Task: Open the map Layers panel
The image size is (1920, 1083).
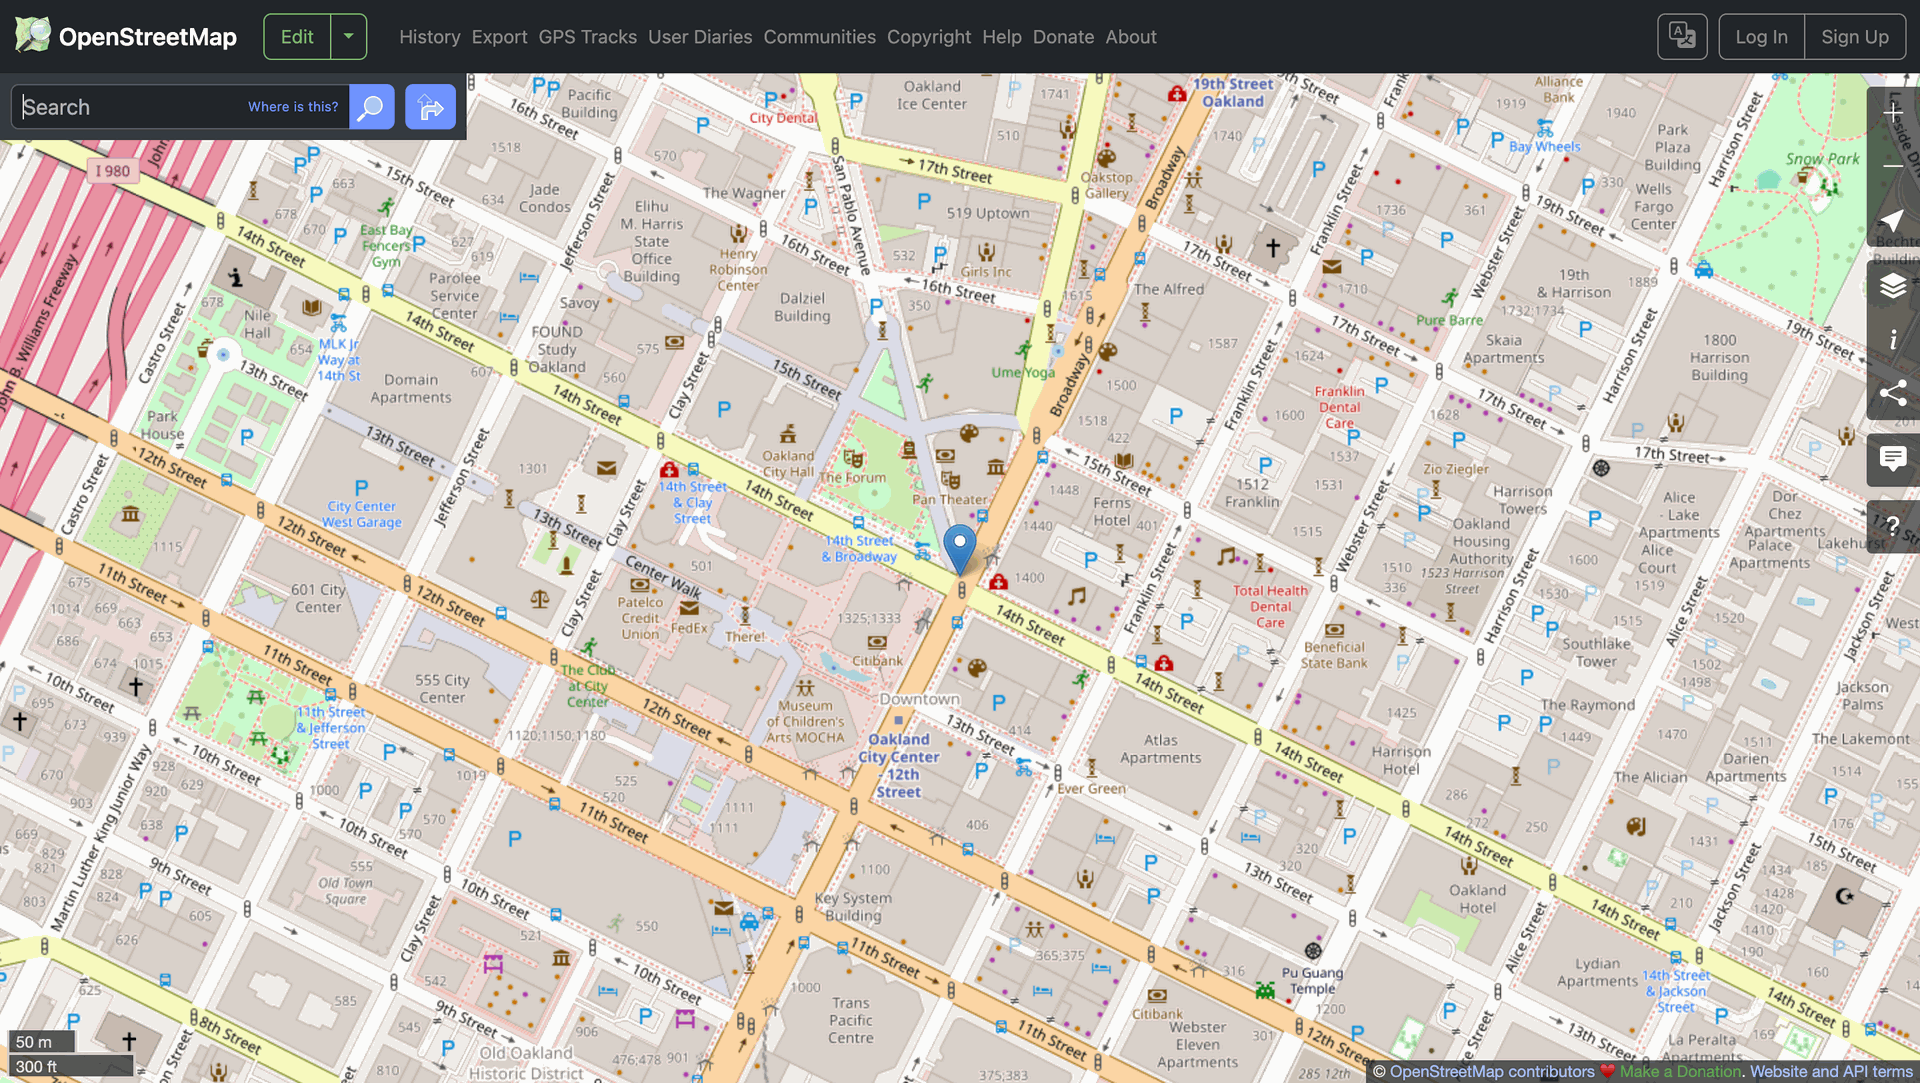Action: coord(1892,286)
